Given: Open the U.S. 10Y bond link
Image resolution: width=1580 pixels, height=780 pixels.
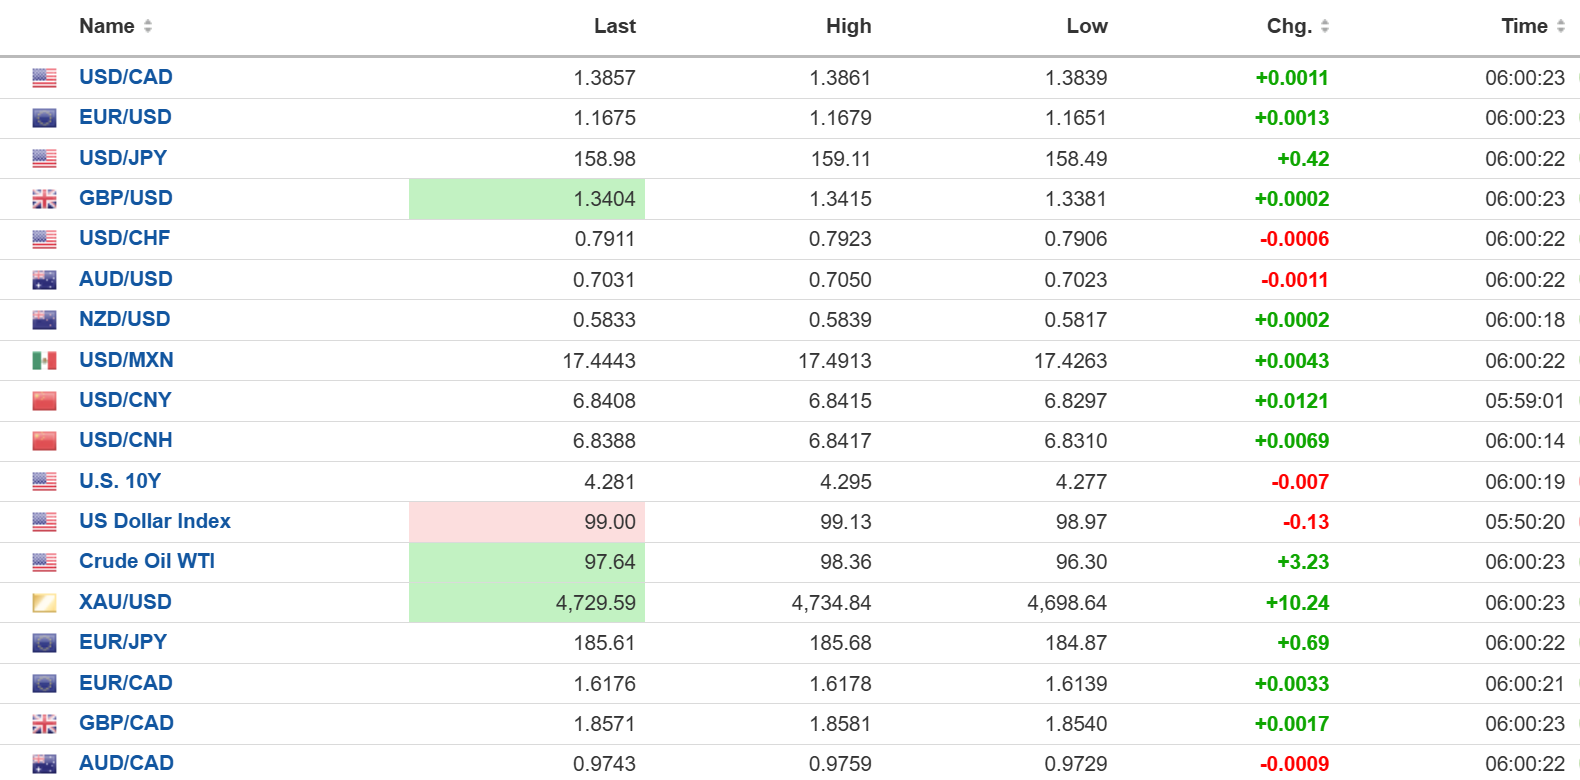Looking at the screenshot, I should (120, 481).
